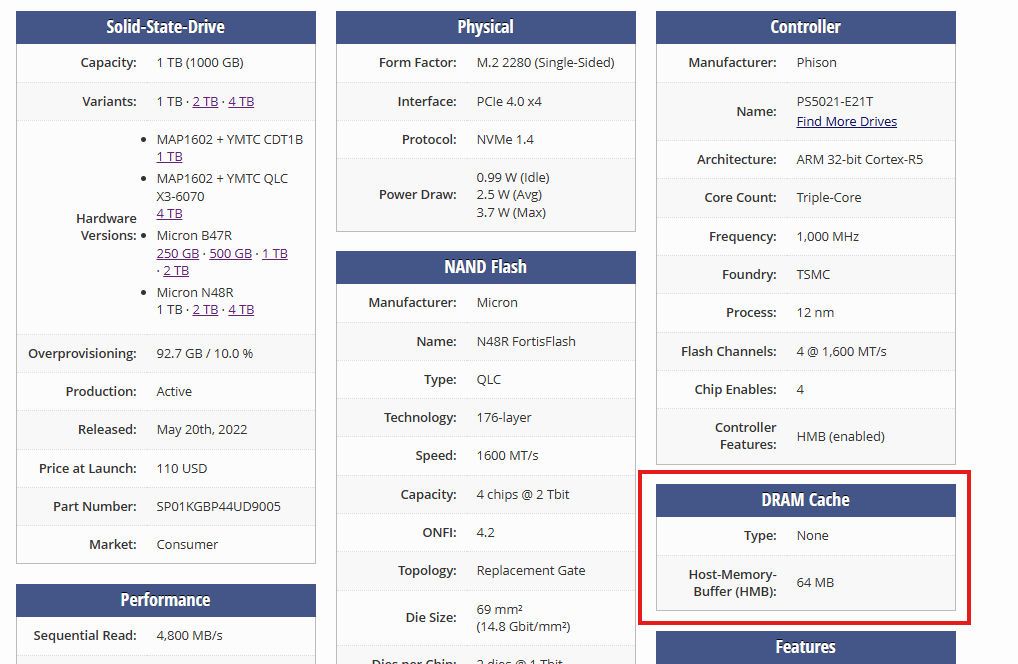
Task: Click the NAND Flash section header
Action: pyautogui.click(x=486, y=267)
